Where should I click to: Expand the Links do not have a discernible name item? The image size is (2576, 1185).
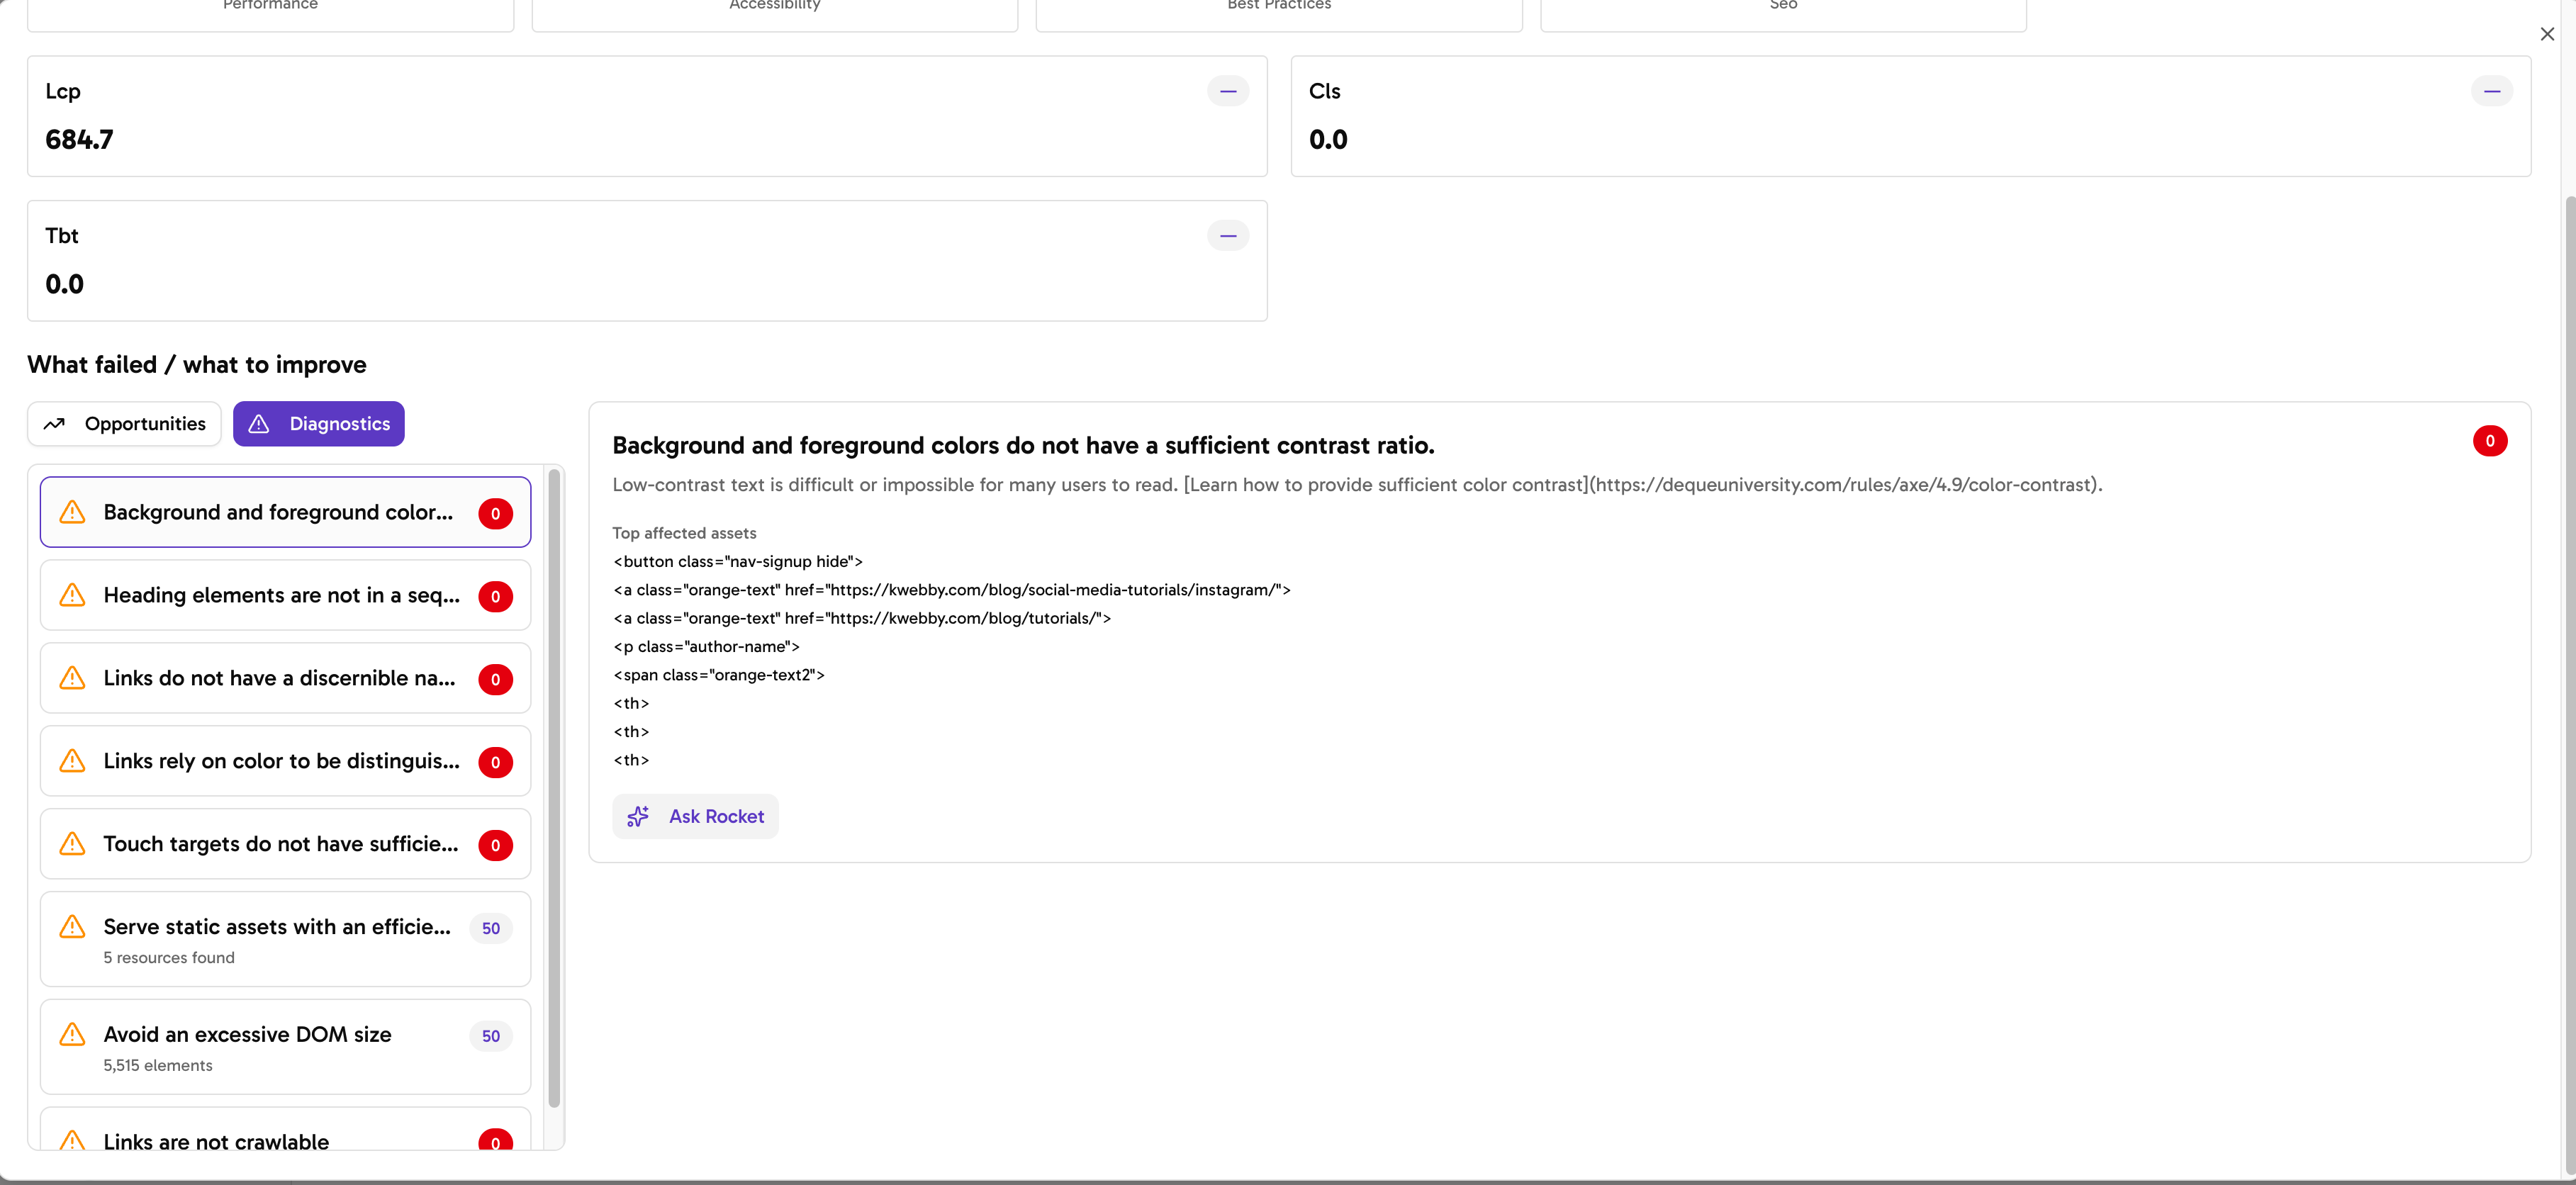284,678
